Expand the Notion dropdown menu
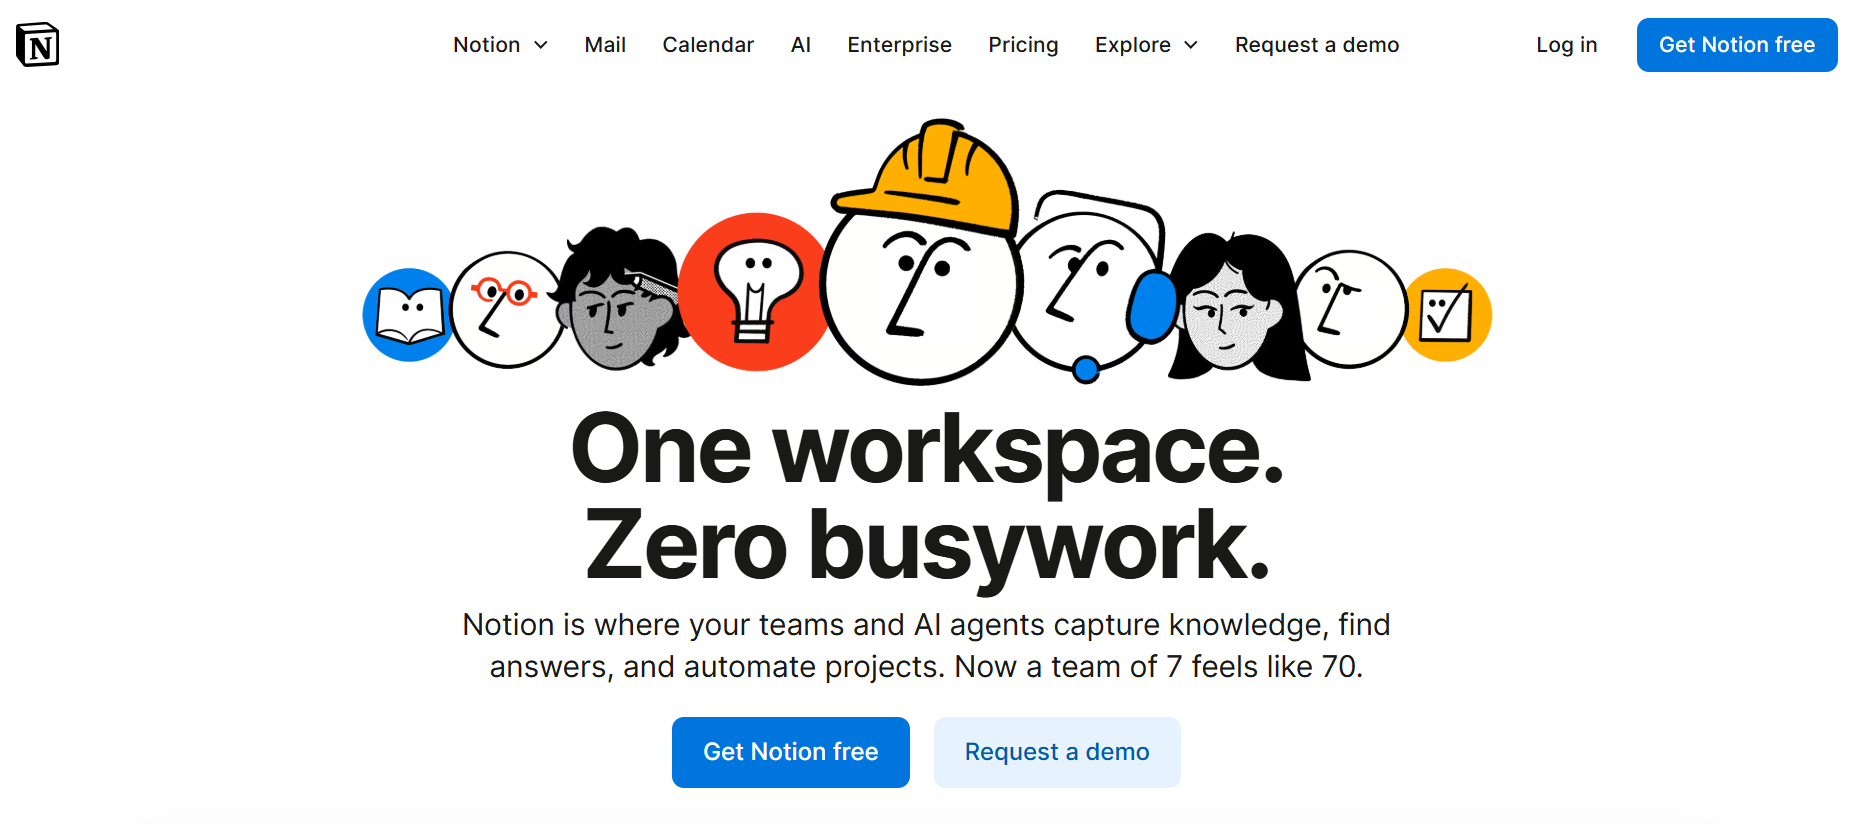The image size is (1875, 825). [x=500, y=45]
